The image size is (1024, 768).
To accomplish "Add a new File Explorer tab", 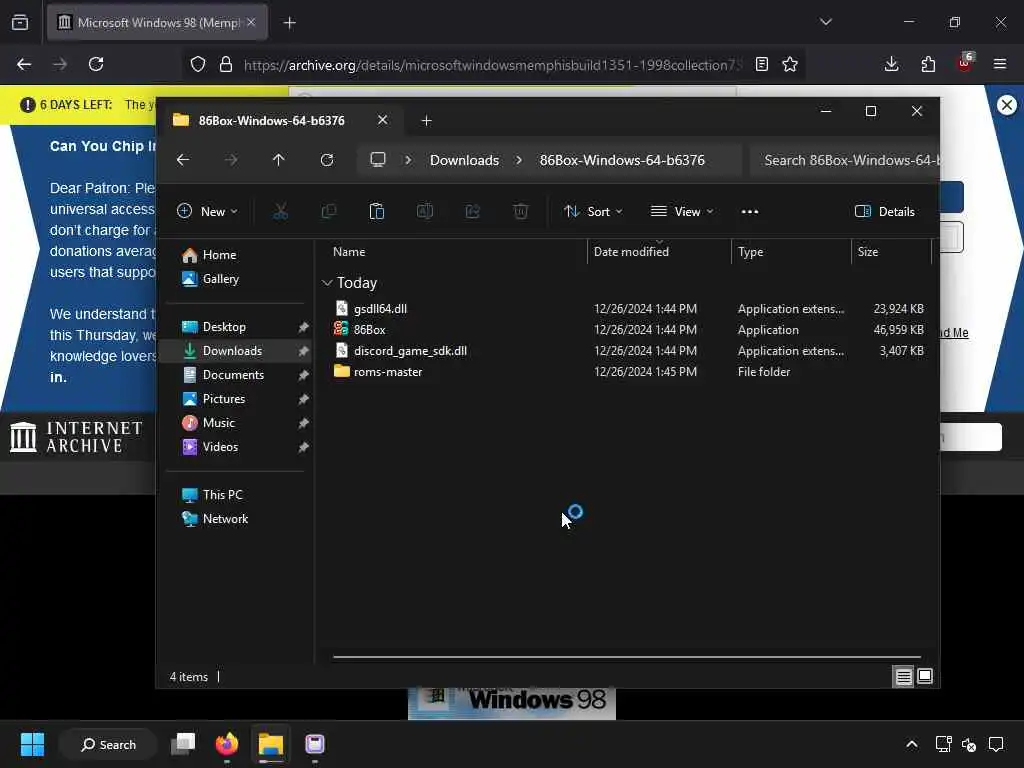I will 426,121.
